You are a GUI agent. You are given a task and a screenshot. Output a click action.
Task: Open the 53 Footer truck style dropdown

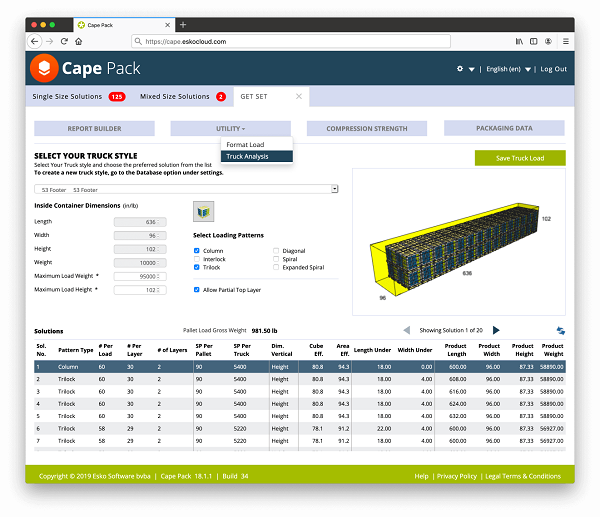tap(186, 189)
